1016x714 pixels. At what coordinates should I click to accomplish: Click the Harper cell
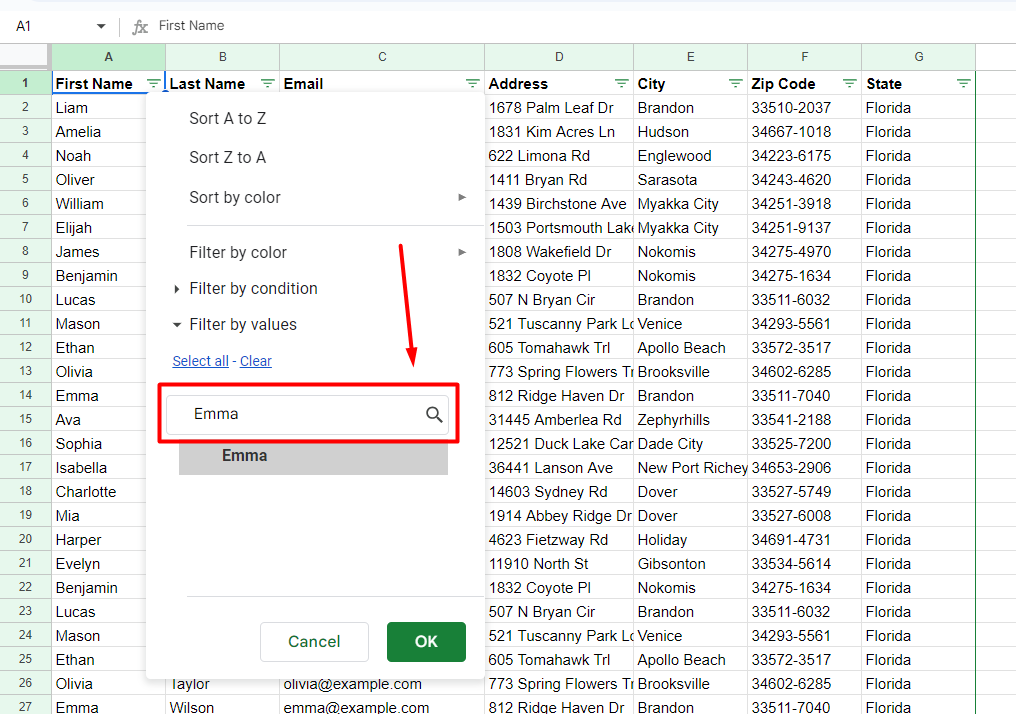[99, 540]
